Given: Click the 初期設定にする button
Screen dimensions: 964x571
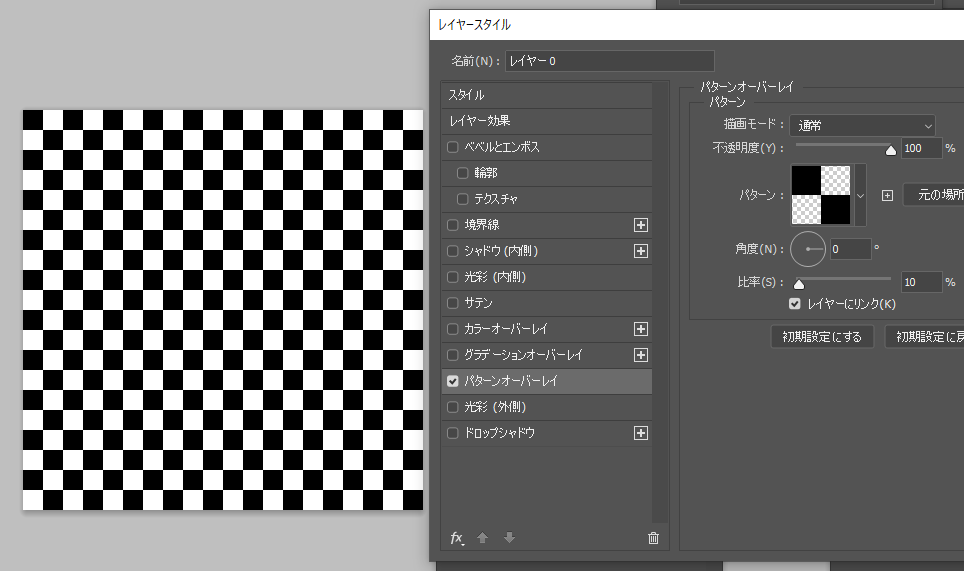Looking at the screenshot, I should [x=822, y=337].
